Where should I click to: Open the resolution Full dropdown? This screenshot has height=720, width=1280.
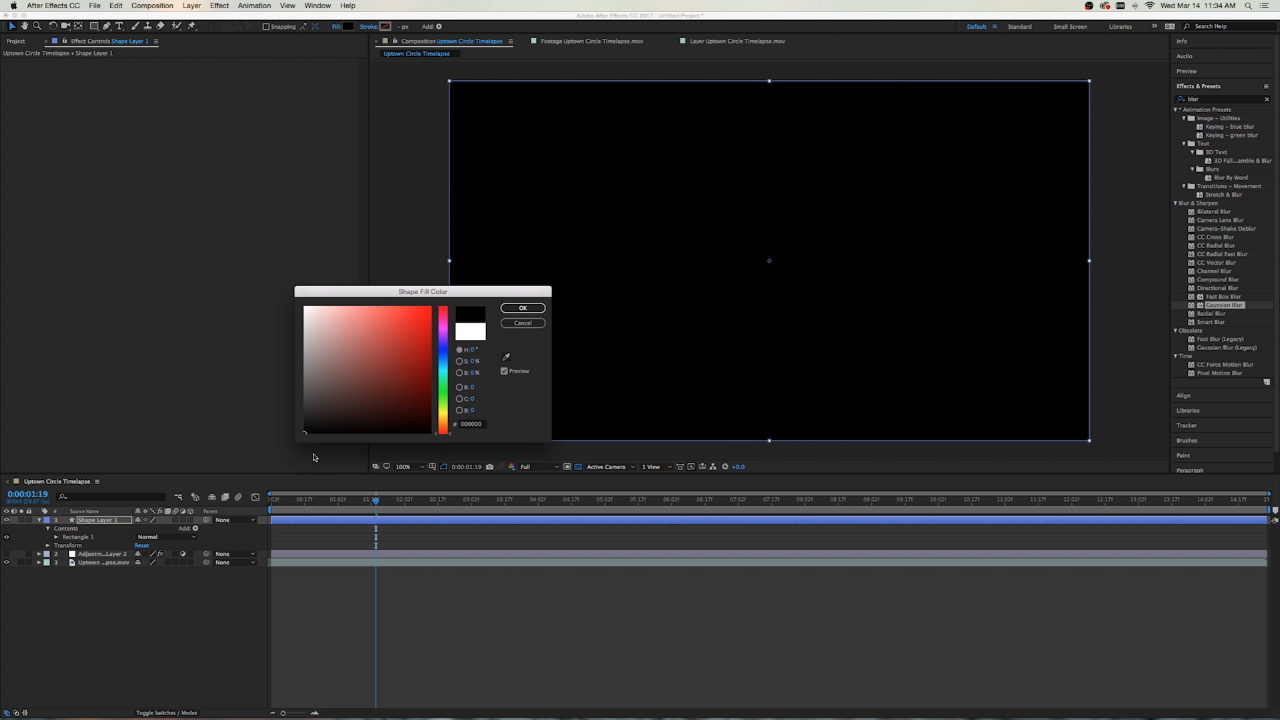[539, 467]
